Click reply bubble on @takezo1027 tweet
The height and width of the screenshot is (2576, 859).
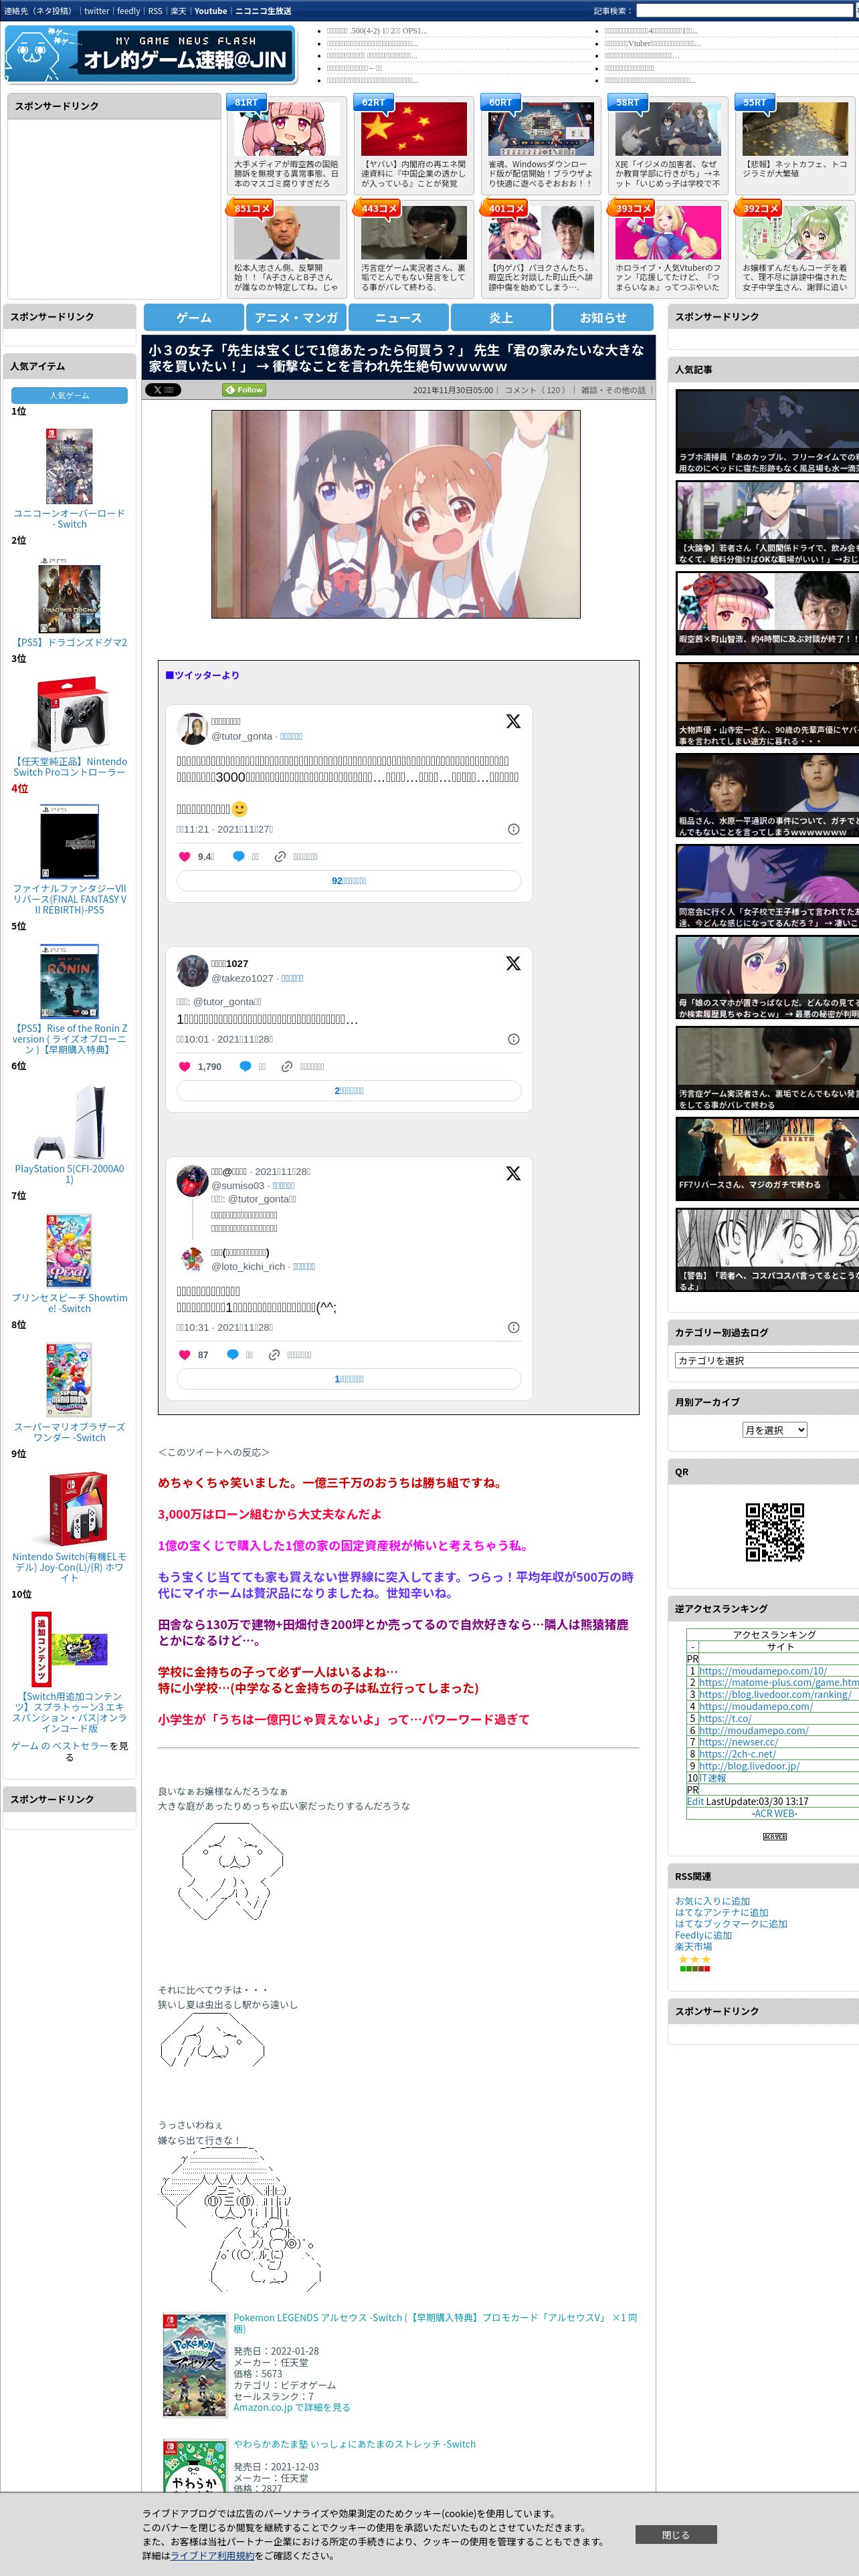pyautogui.click(x=245, y=1066)
